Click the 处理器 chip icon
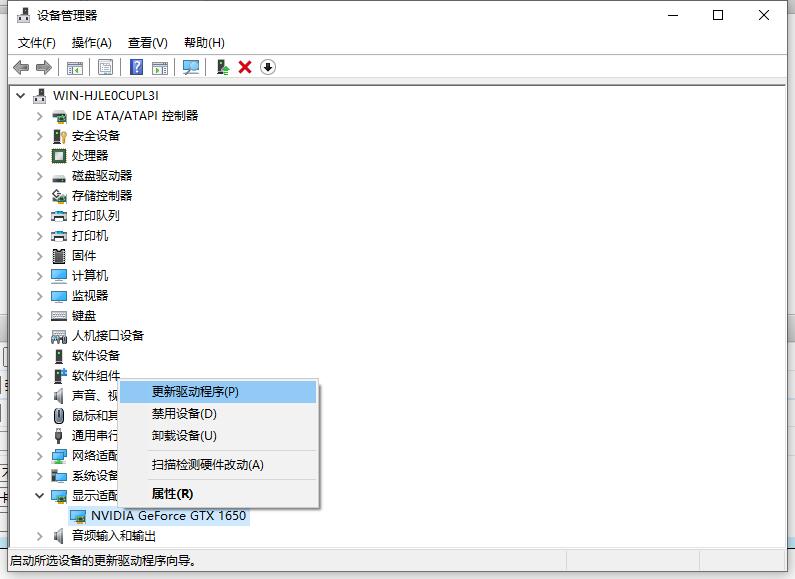 point(59,156)
